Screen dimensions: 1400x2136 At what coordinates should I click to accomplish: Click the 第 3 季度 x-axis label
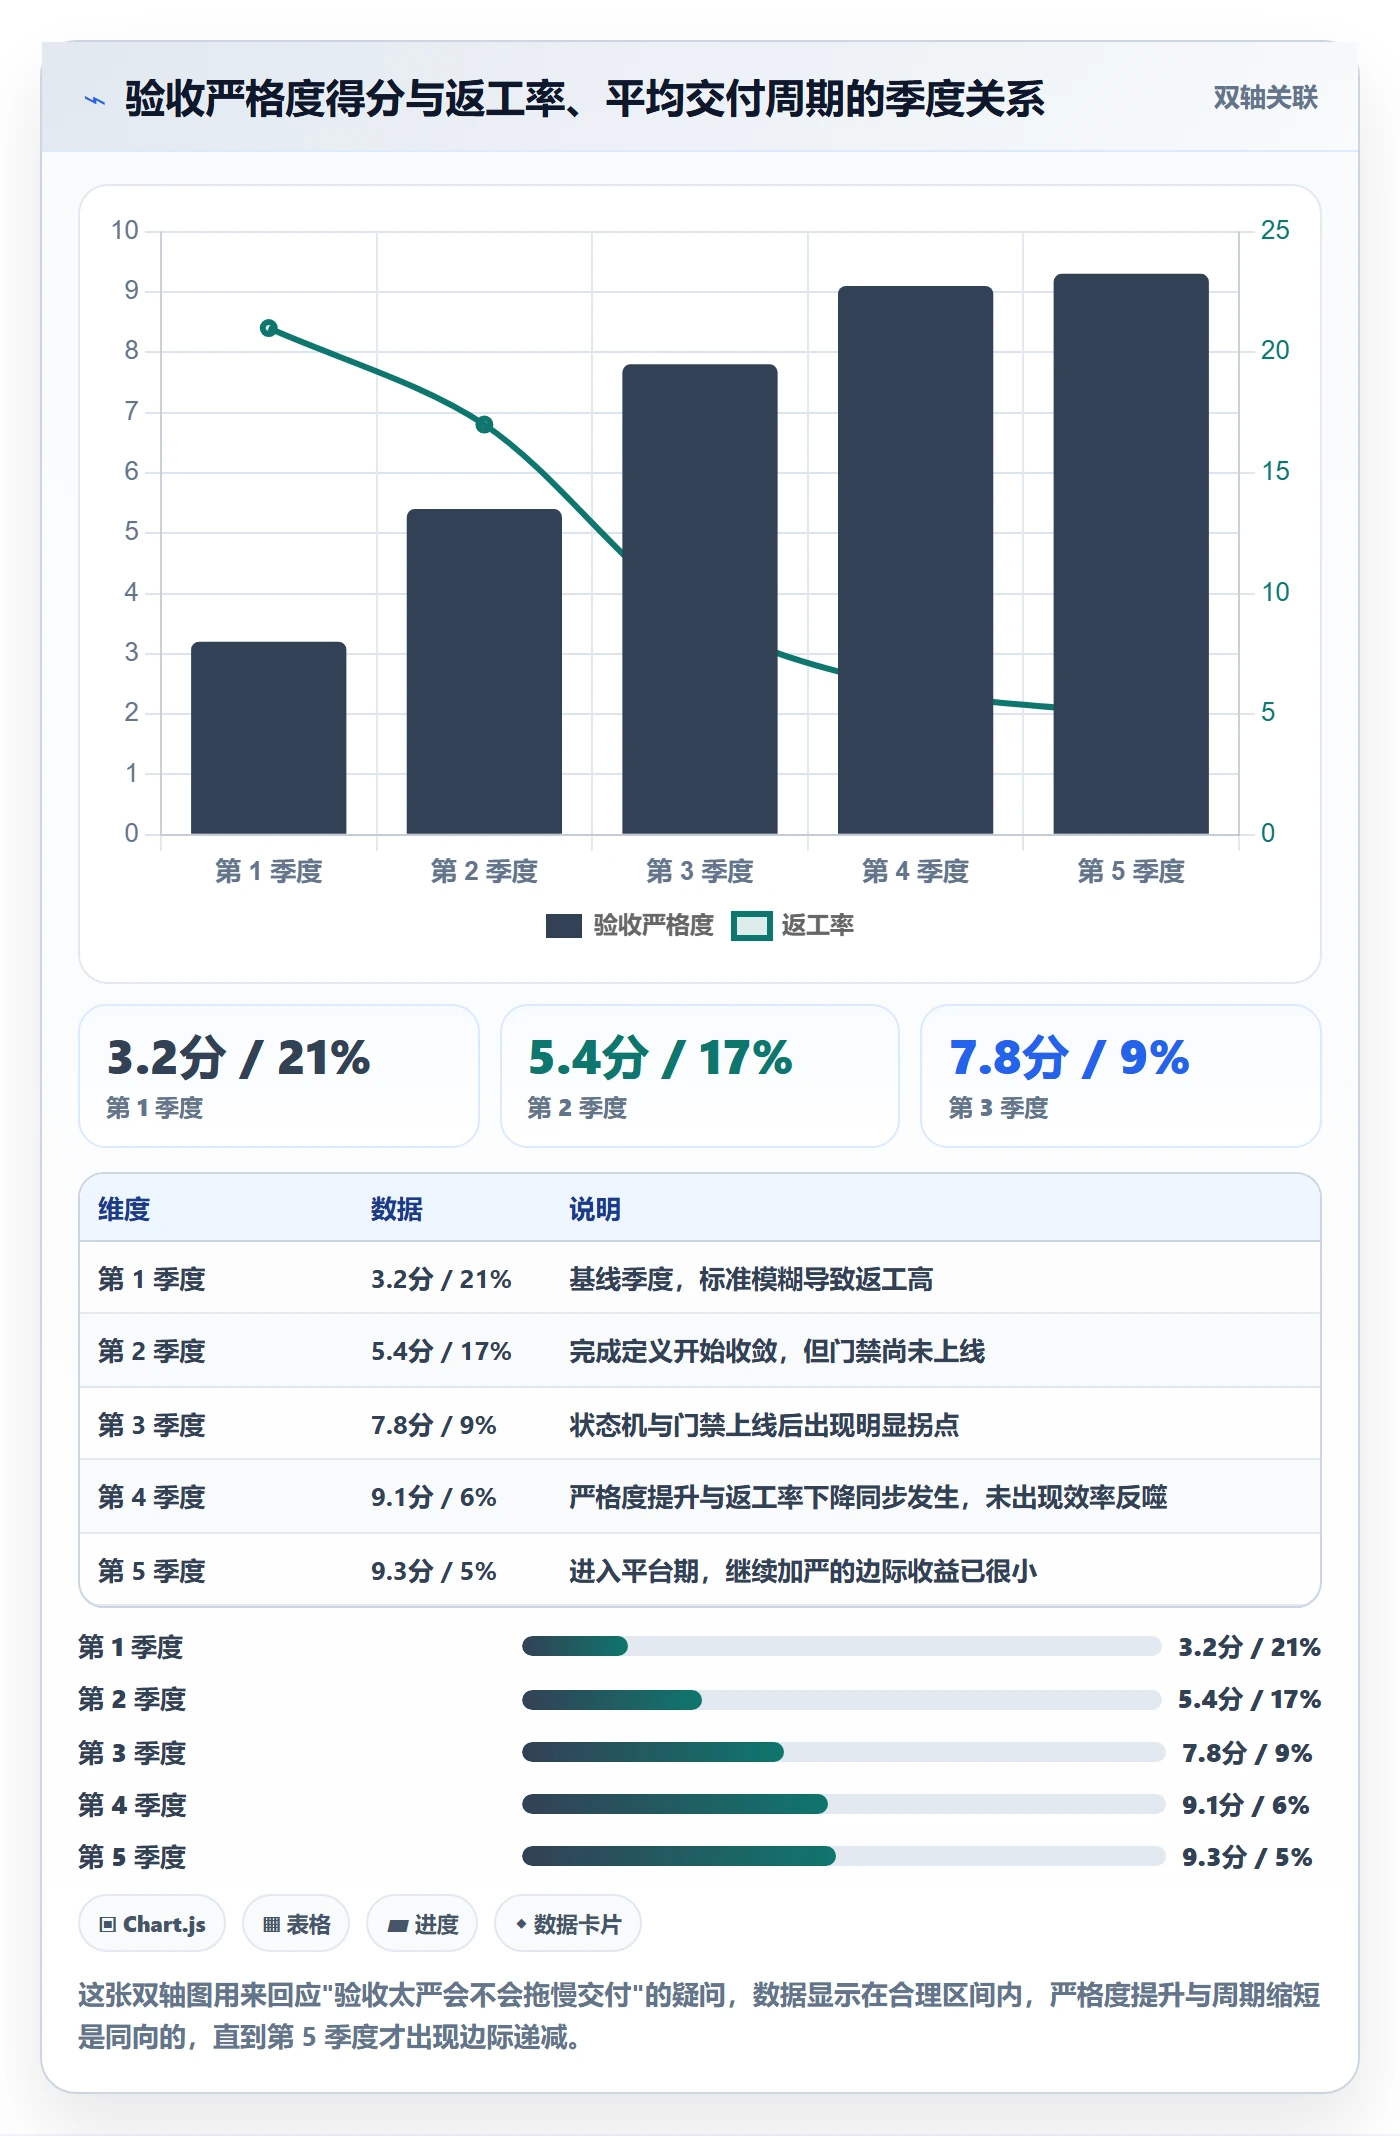(700, 871)
